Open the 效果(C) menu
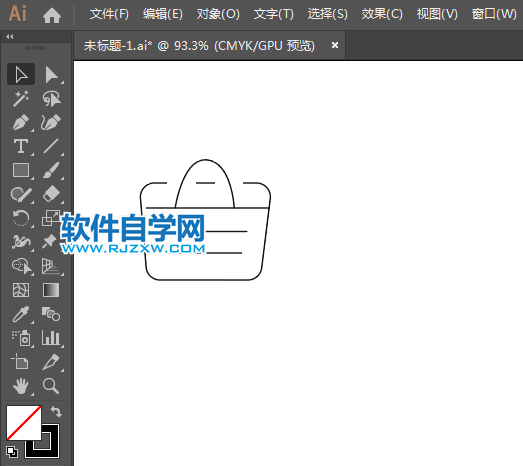 (x=382, y=14)
